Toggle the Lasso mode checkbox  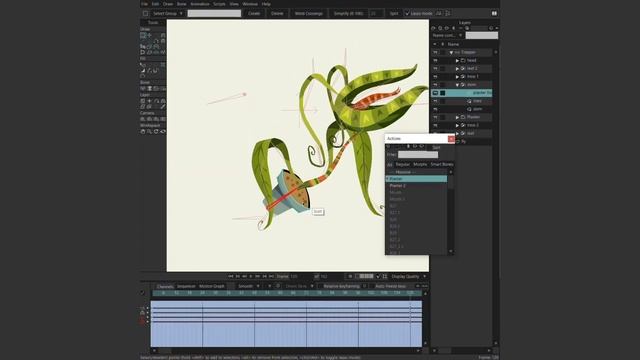pyautogui.click(x=407, y=13)
